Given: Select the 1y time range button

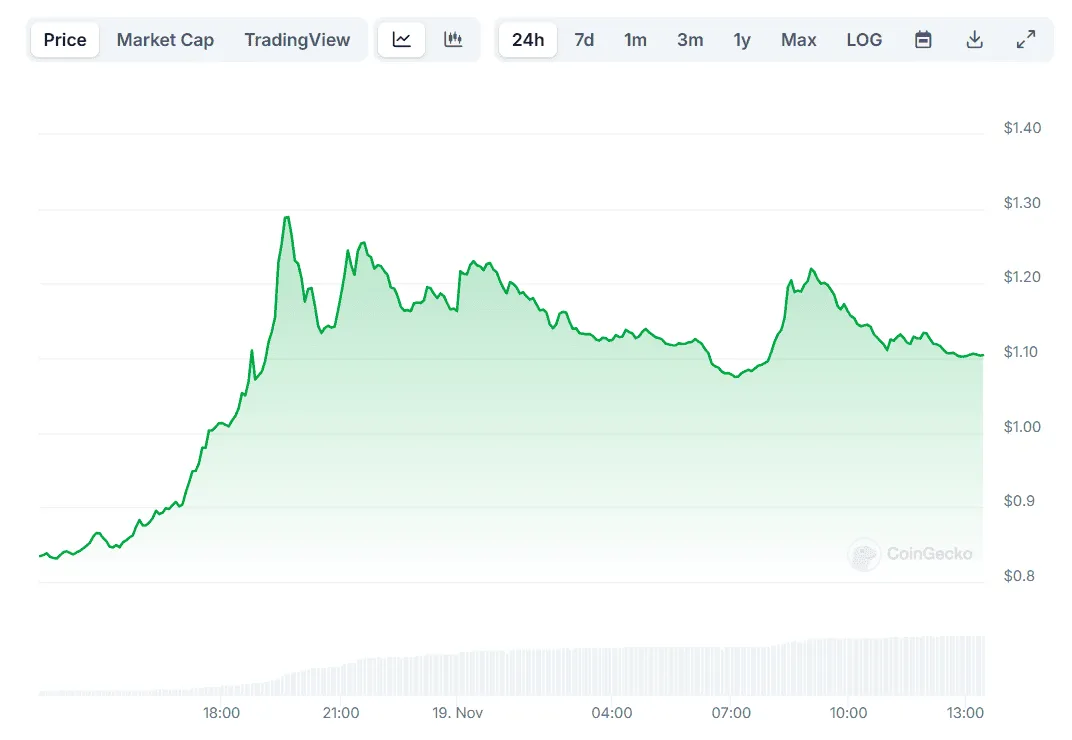Looking at the screenshot, I should (741, 39).
